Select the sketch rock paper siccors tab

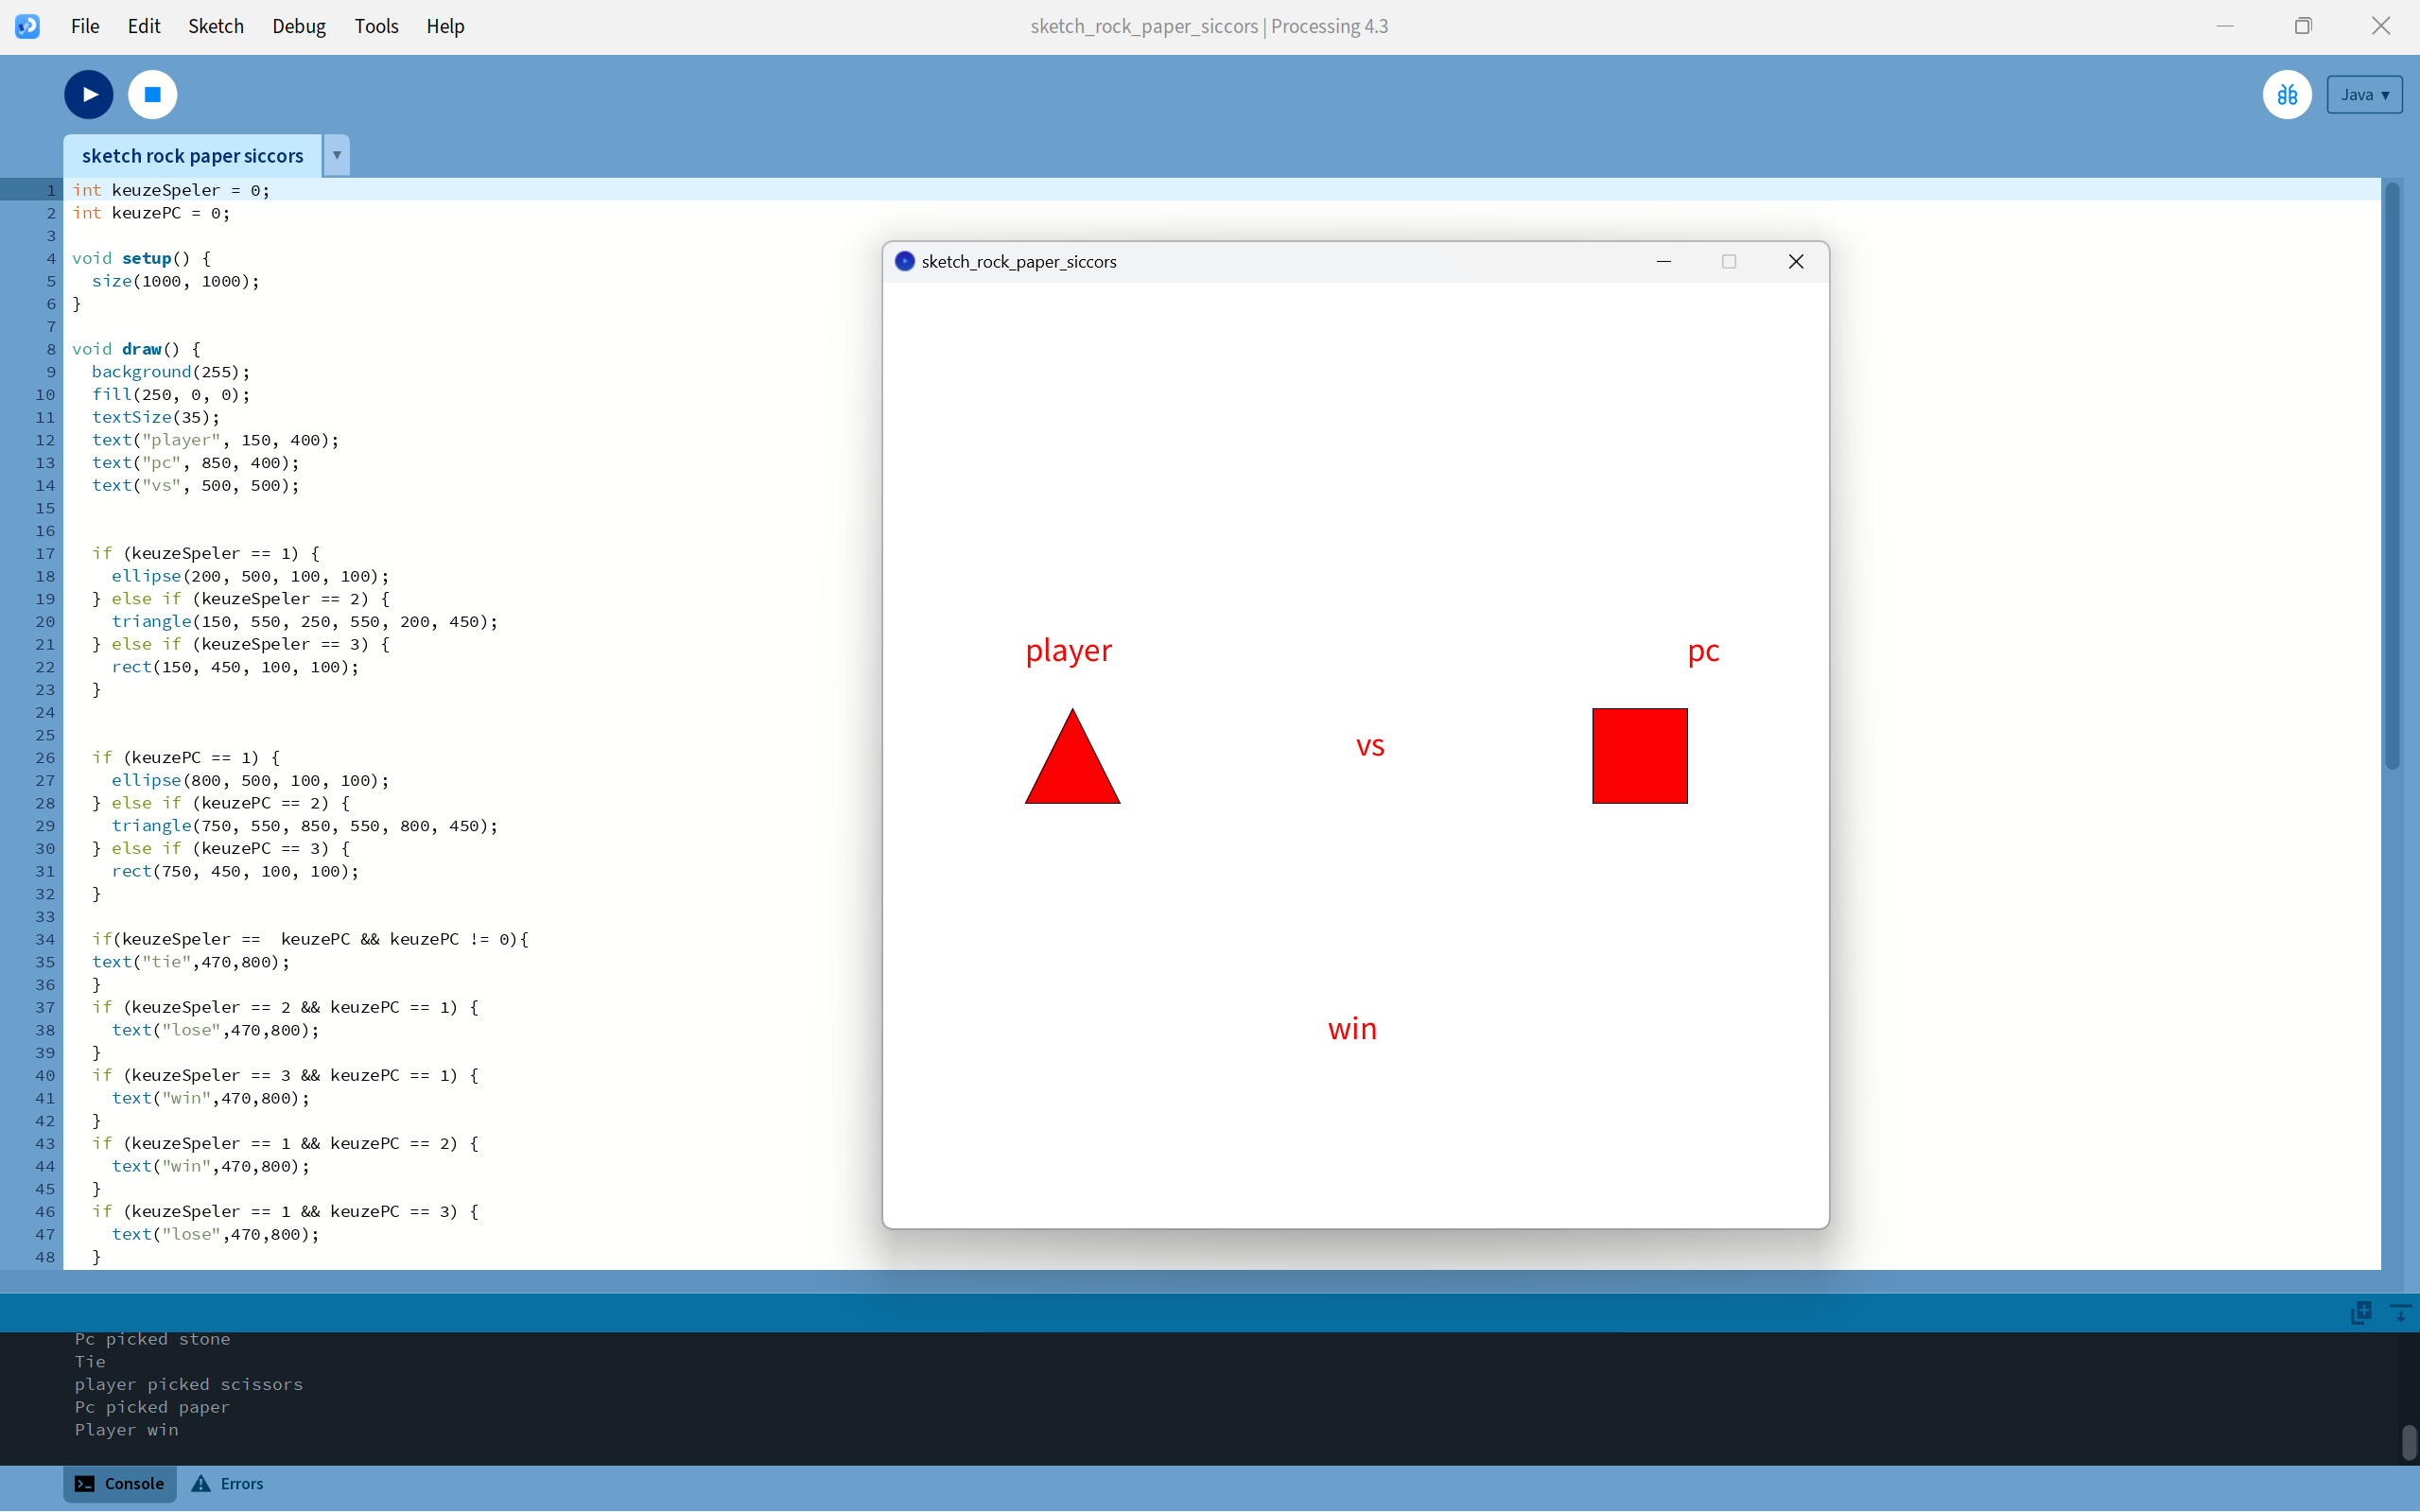click(192, 156)
